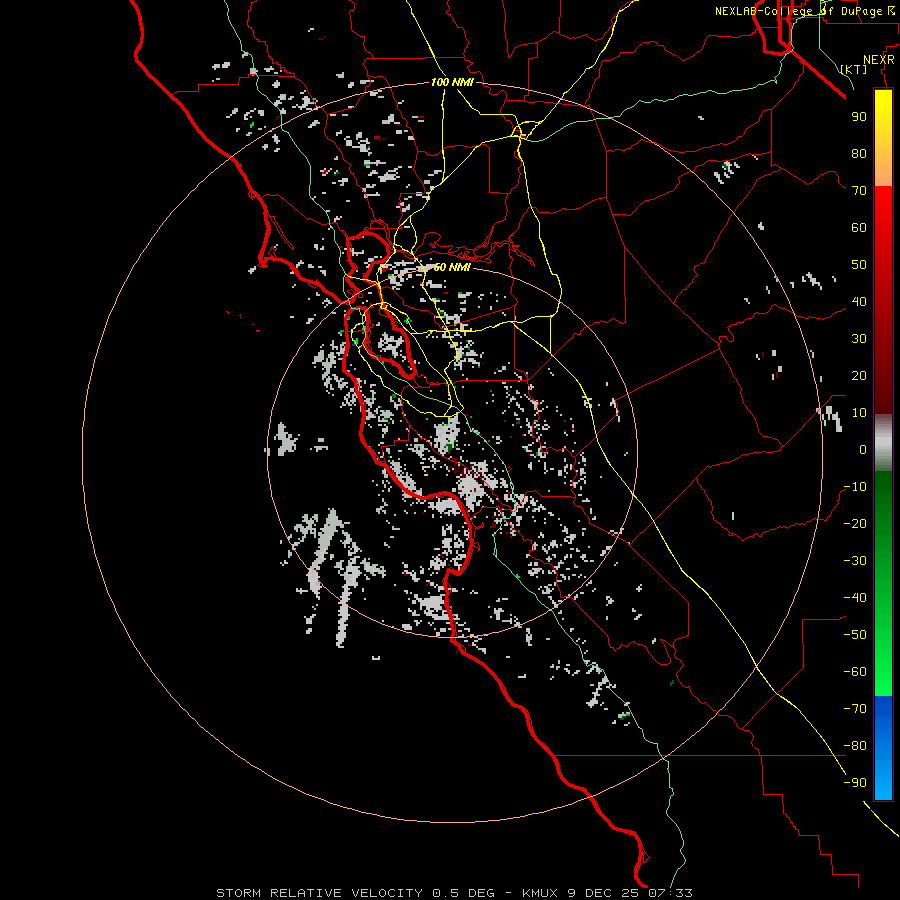Image resolution: width=900 pixels, height=900 pixels.
Task: Click the -20 value on velocity scale
Action: [x=855, y=524]
